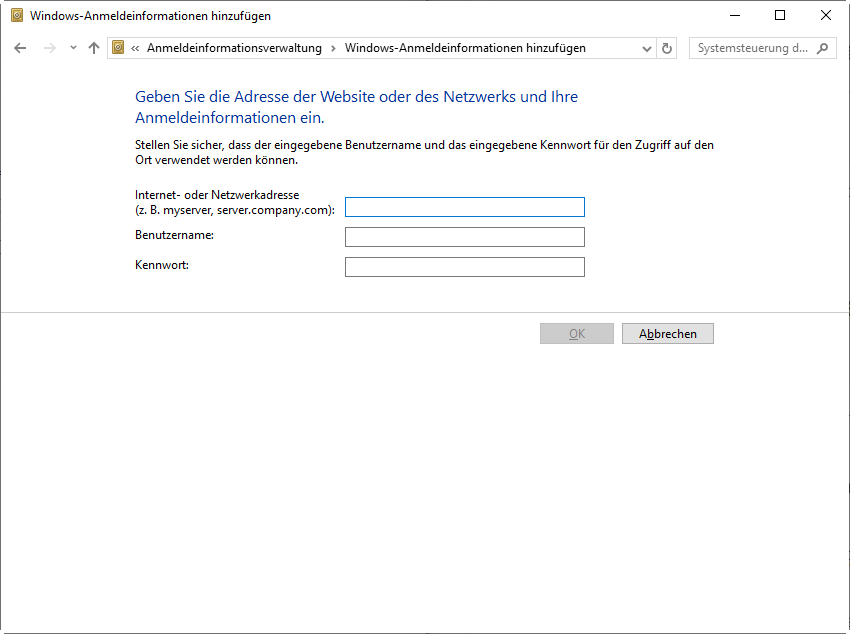Viewport: 850px width, 634px height.
Task: Open the recent locations dropdown arrow
Action: point(73,48)
